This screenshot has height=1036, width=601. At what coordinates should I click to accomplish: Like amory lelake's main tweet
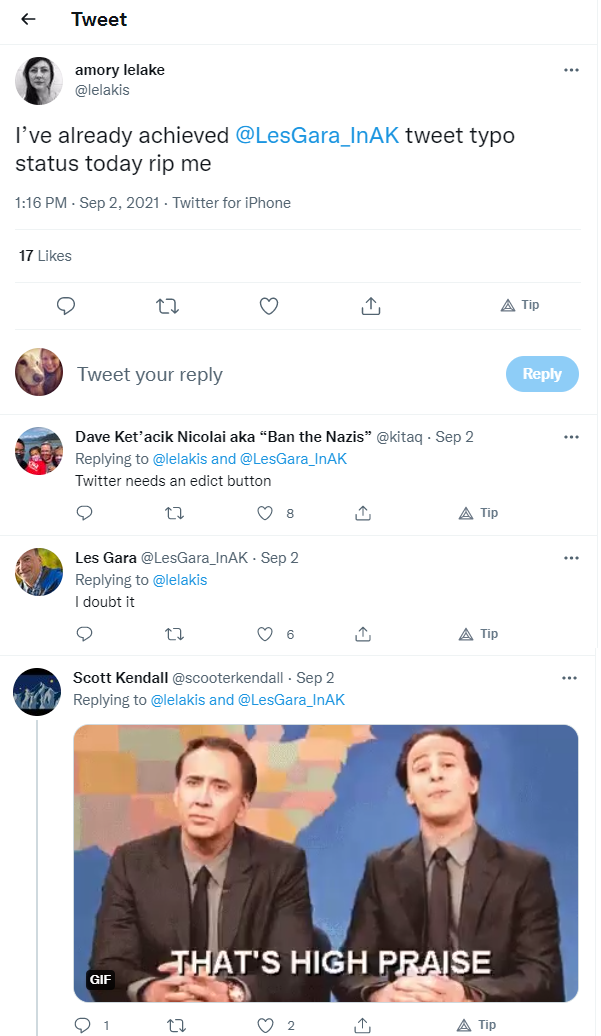pyautogui.click(x=269, y=306)
